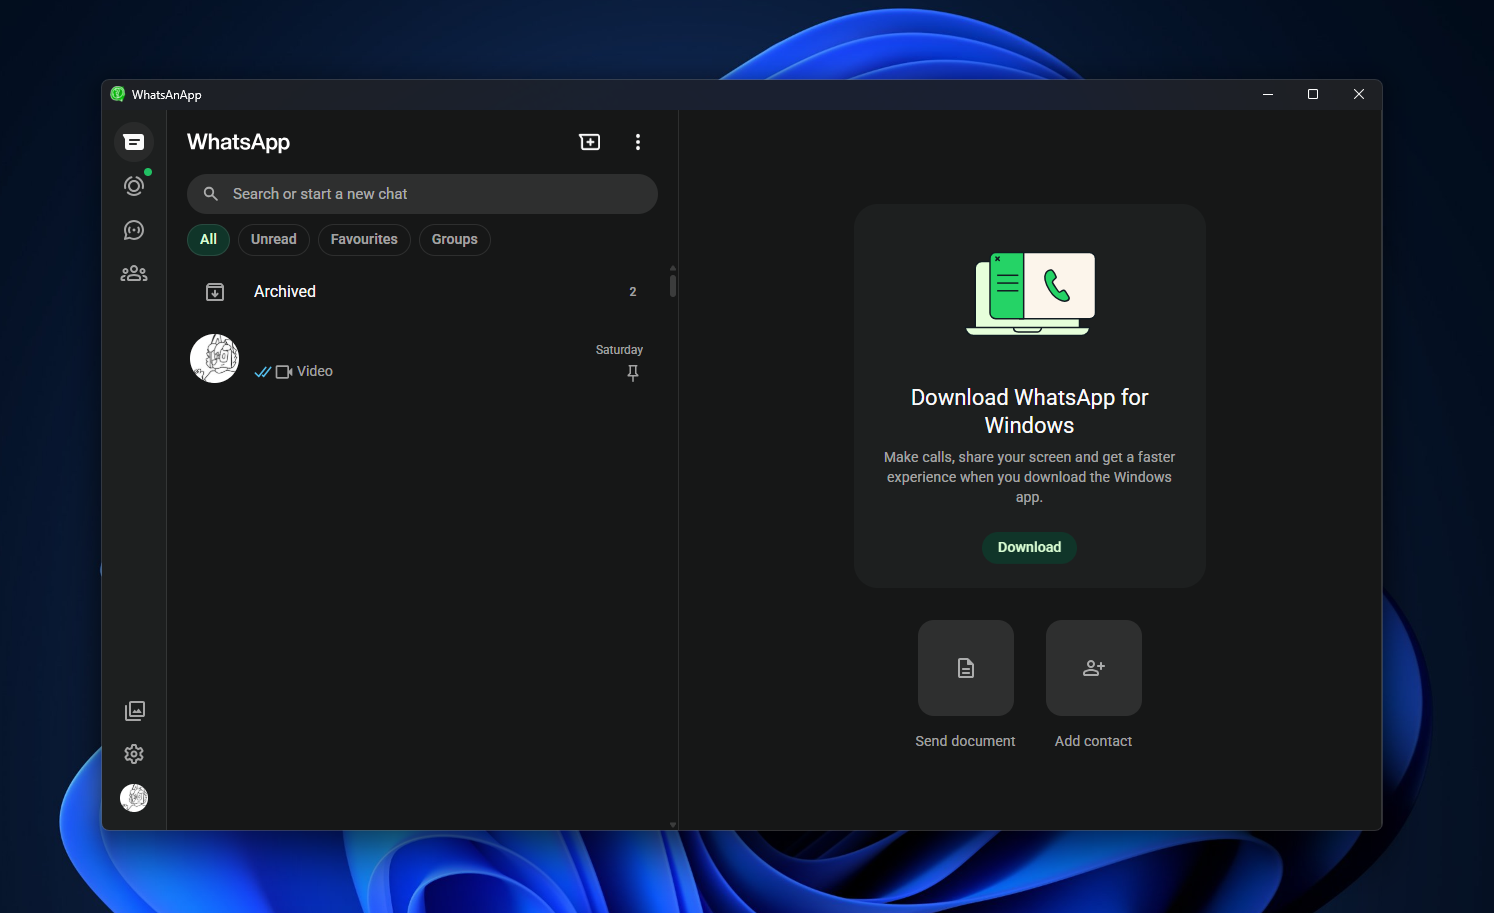Start a new chat with the plus icon

tap(590, 142)
